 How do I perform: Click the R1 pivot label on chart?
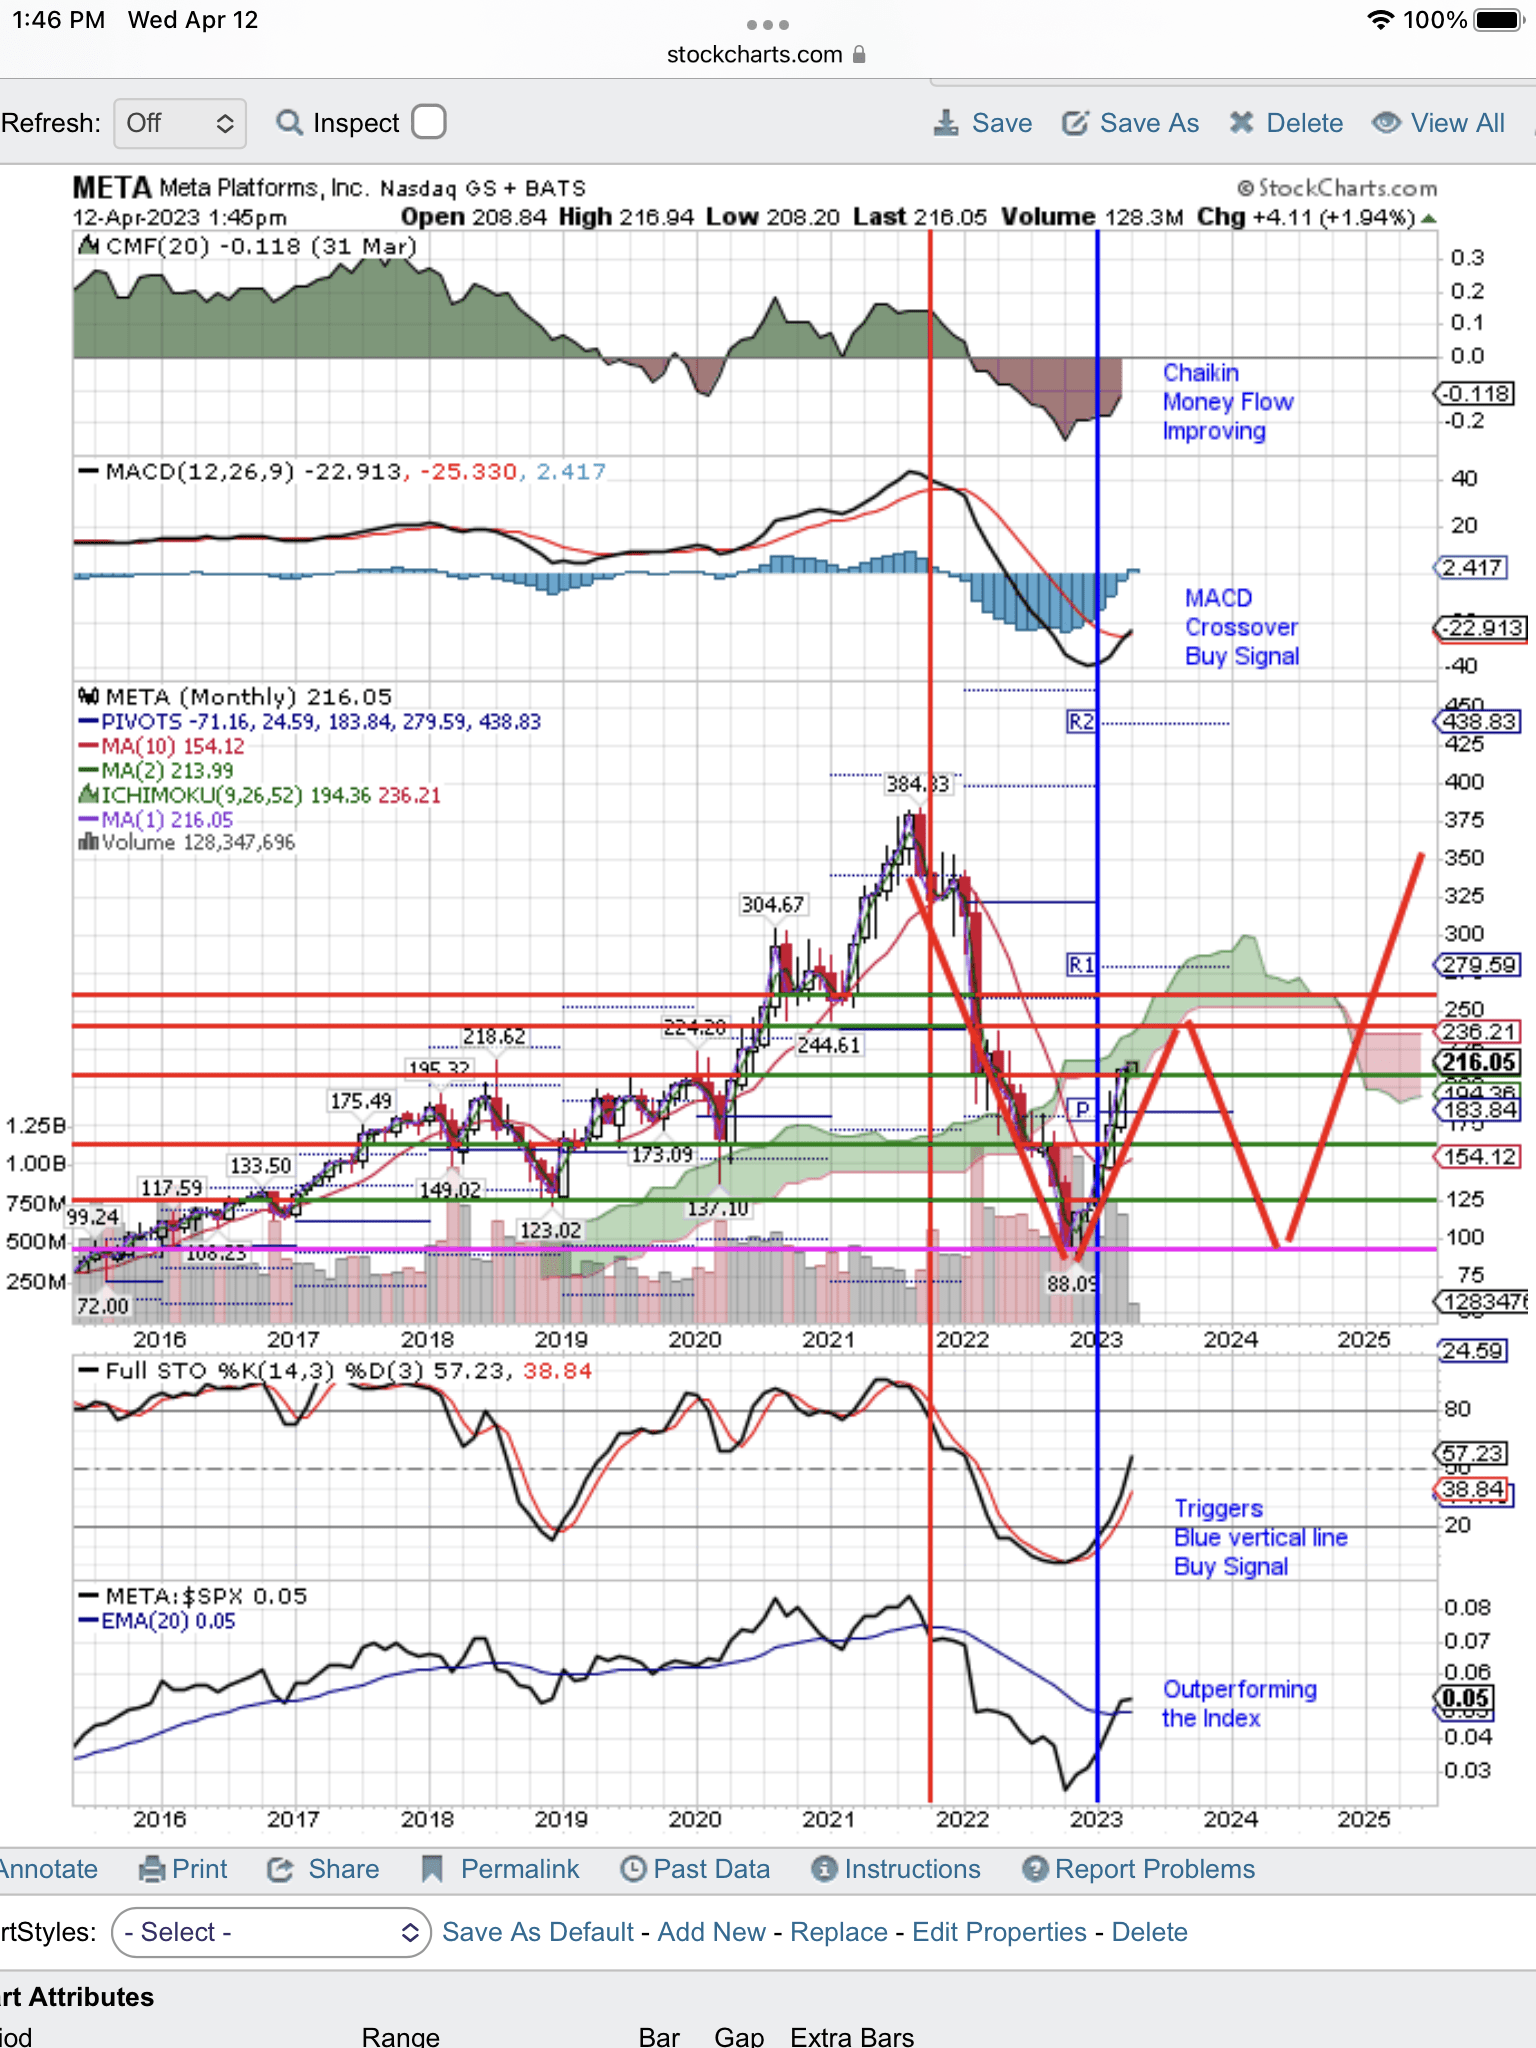coord(1081,965)
